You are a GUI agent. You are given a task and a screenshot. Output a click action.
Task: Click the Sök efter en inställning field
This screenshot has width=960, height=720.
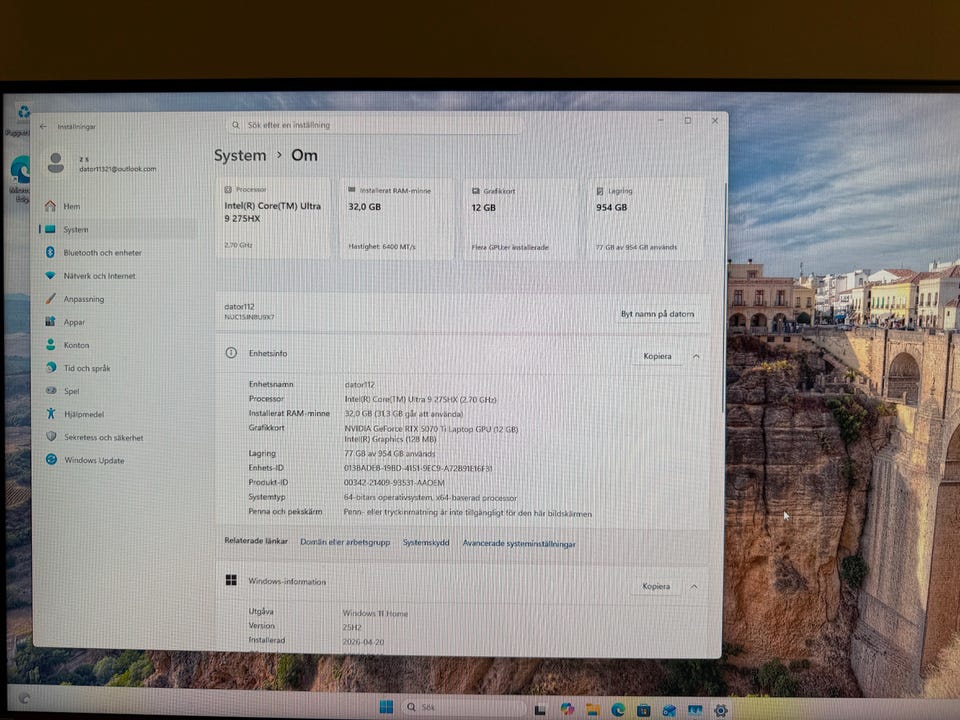[x=375, y=126]
